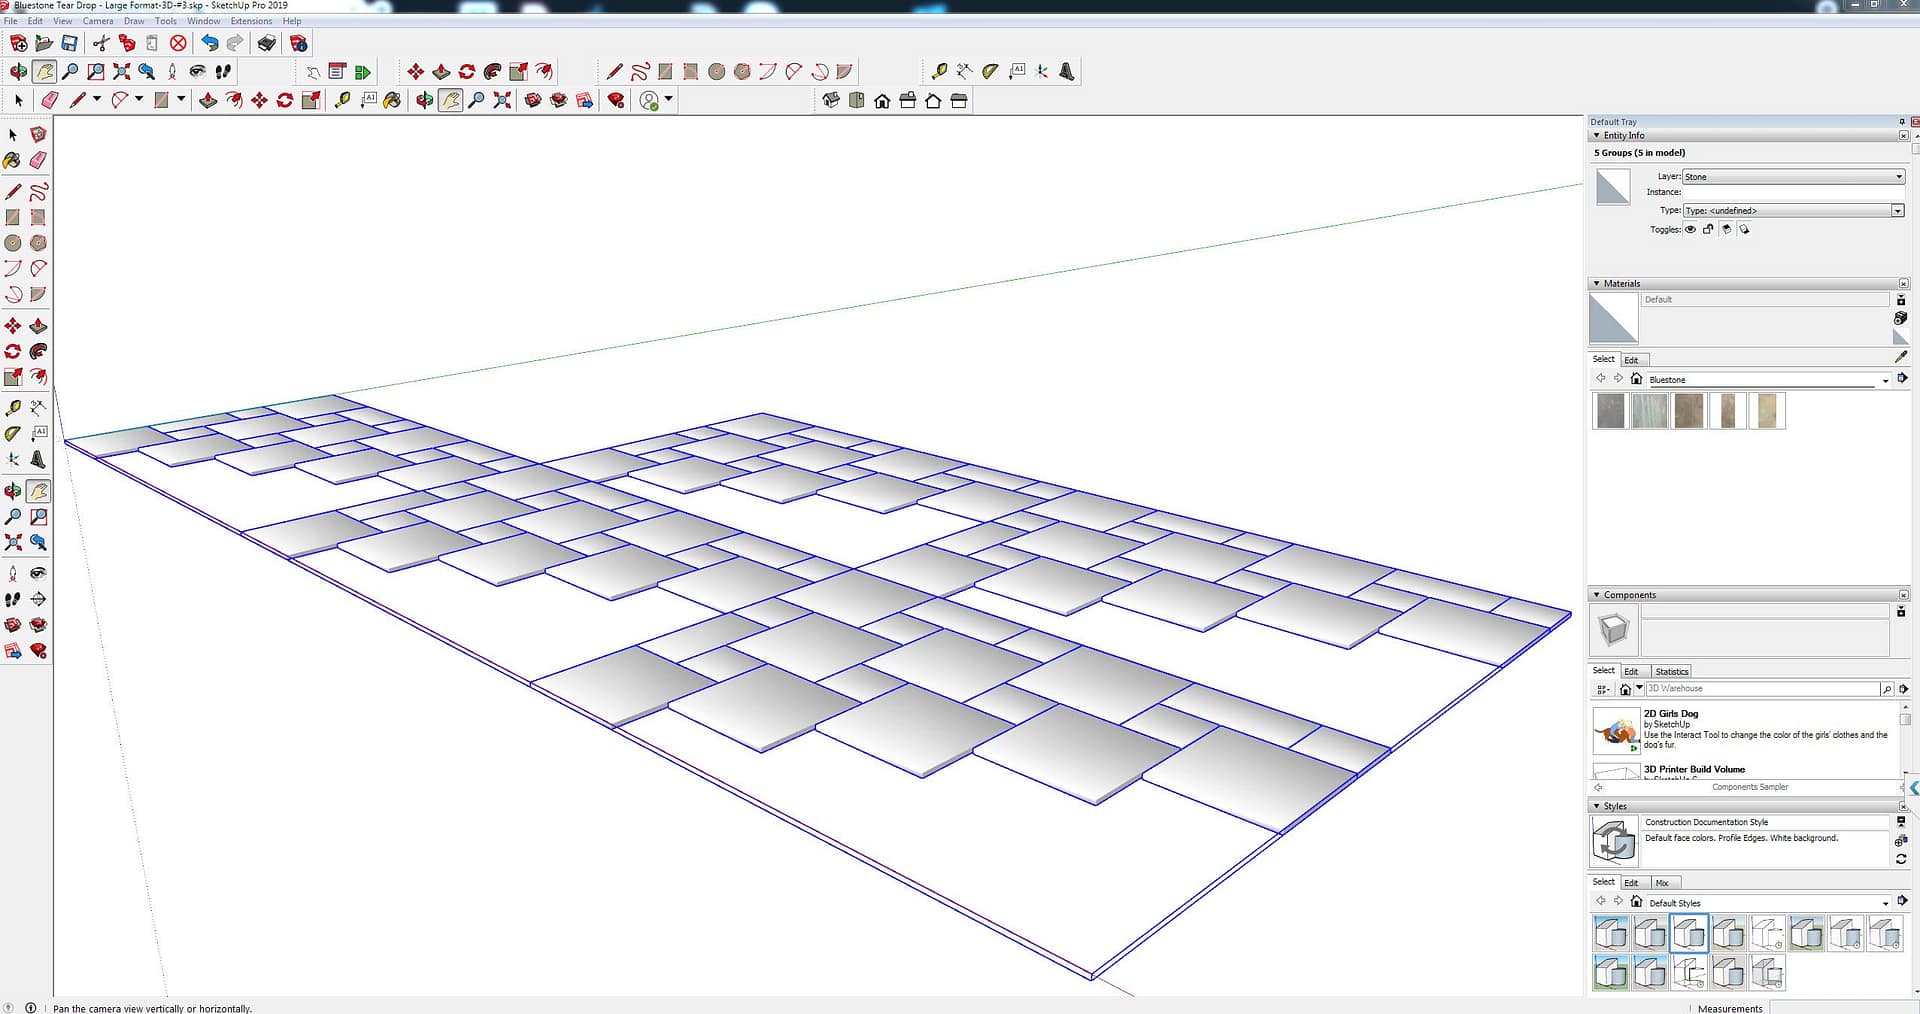1920x1014 pixels.
Task: Click the Orbit tool in left toolbar
Action: pyautogui.click(x=13, y=491)
